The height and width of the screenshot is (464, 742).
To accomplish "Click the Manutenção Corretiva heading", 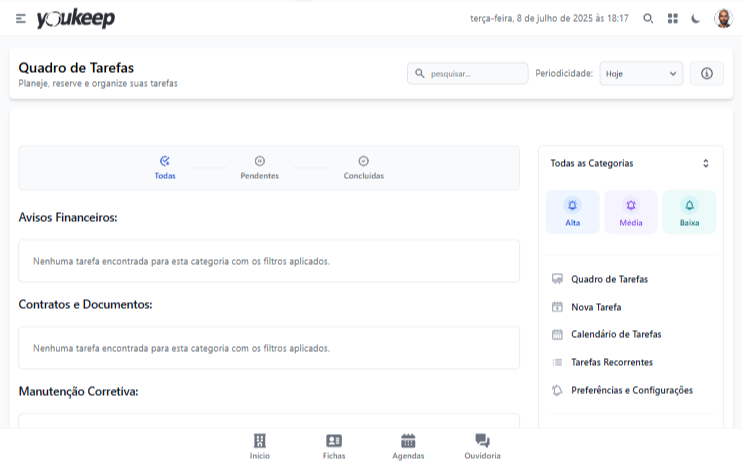I will point(78,392).
